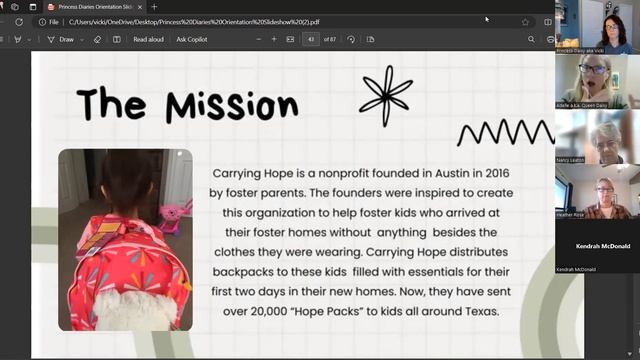
Task: Close the Princess Diaries Orientation tab
Action: (x=140, y=7)
